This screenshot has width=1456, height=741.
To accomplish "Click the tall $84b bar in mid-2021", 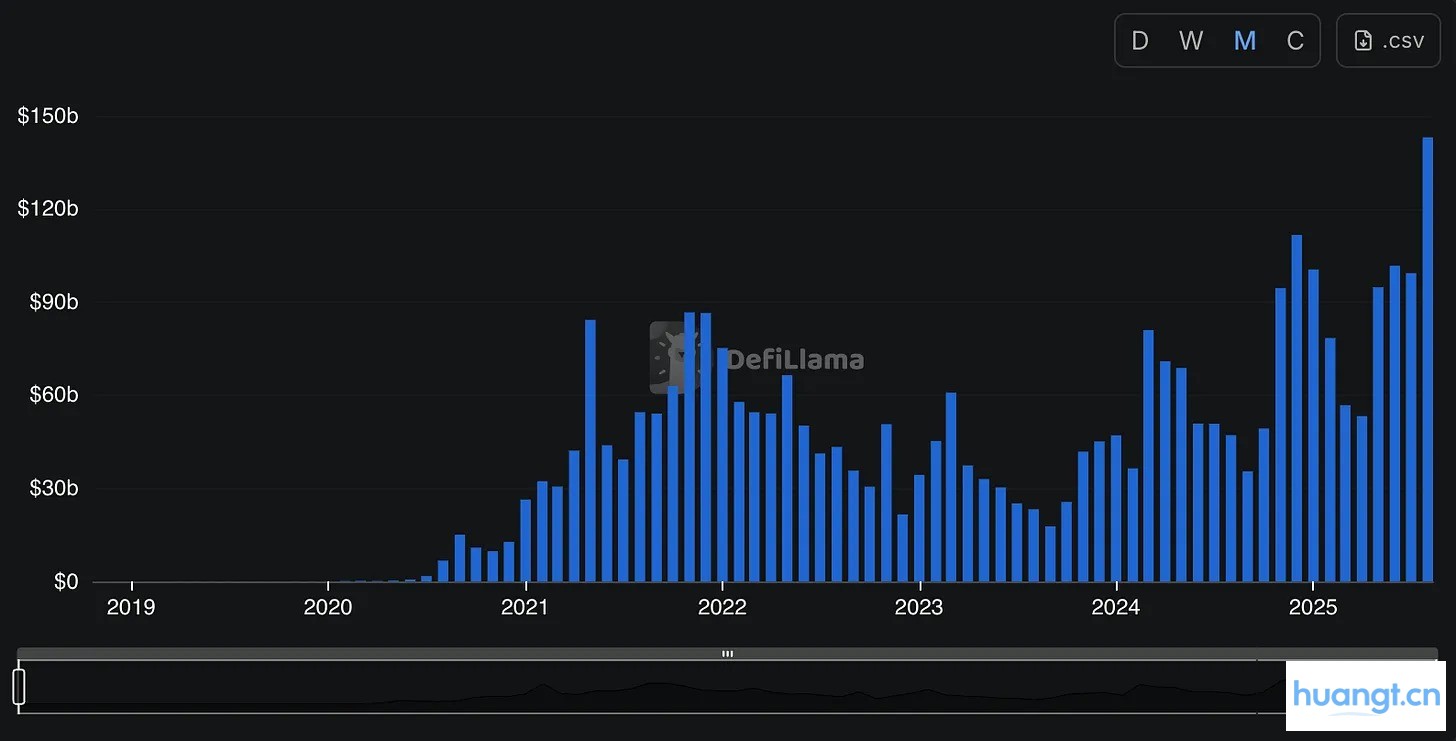I will (590, 450).
